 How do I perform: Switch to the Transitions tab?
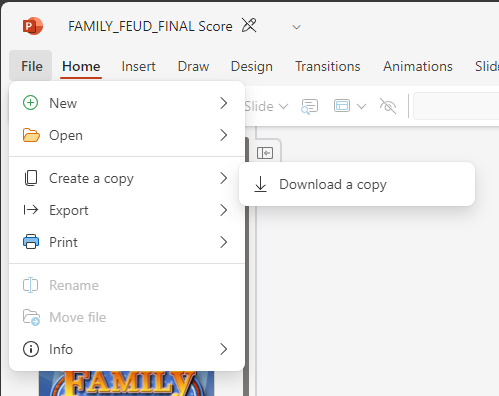click(327, 66)
